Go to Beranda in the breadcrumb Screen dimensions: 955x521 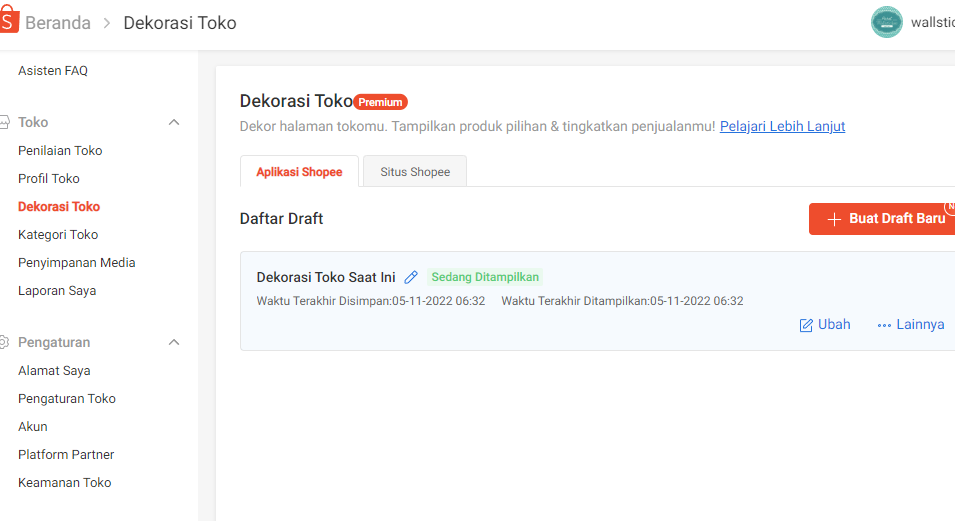tap(58, 23)
